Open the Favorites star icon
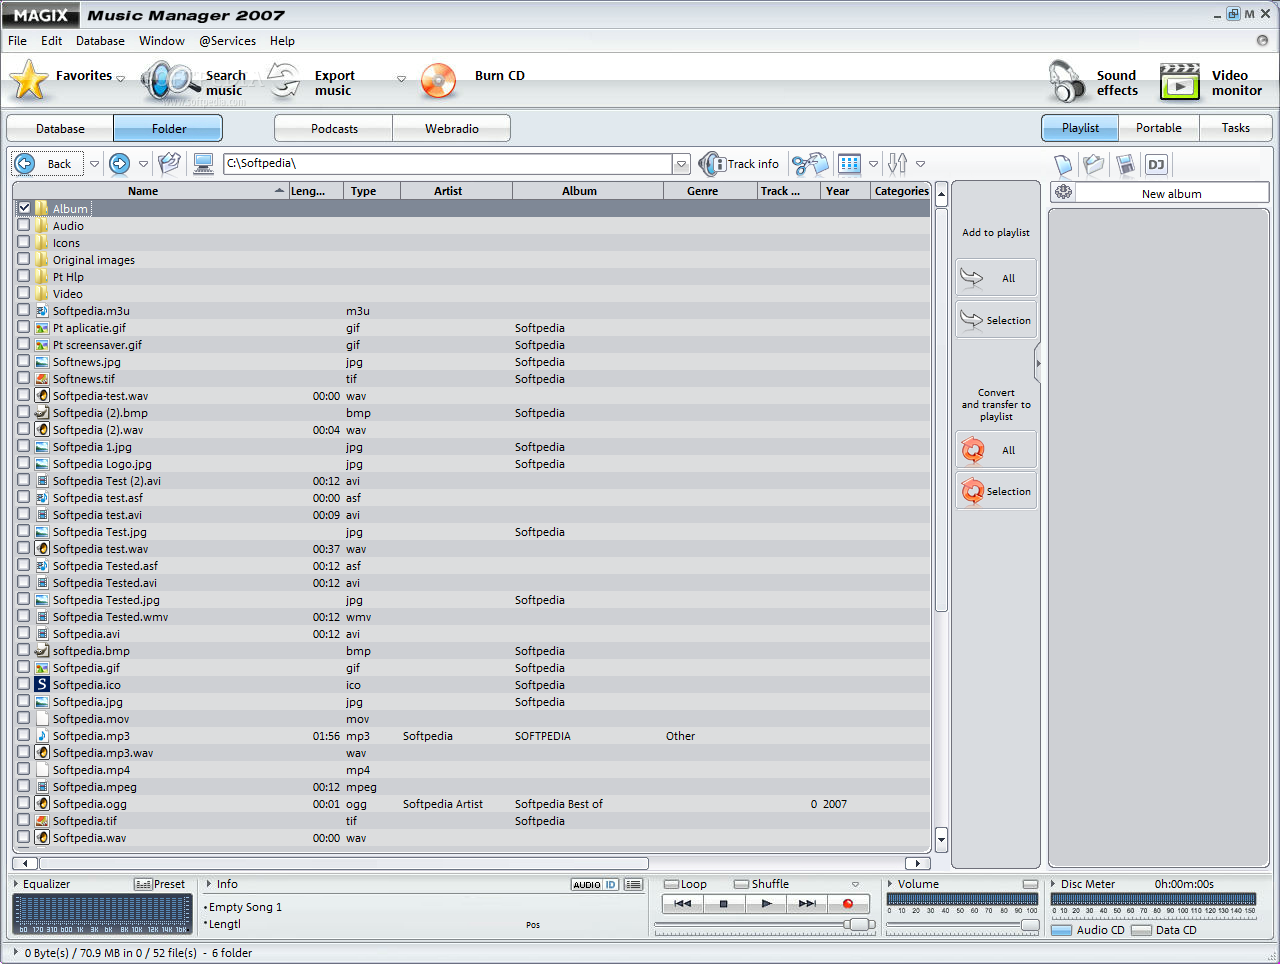Screen dimensions: 1280x964 [x=29, y=80]
